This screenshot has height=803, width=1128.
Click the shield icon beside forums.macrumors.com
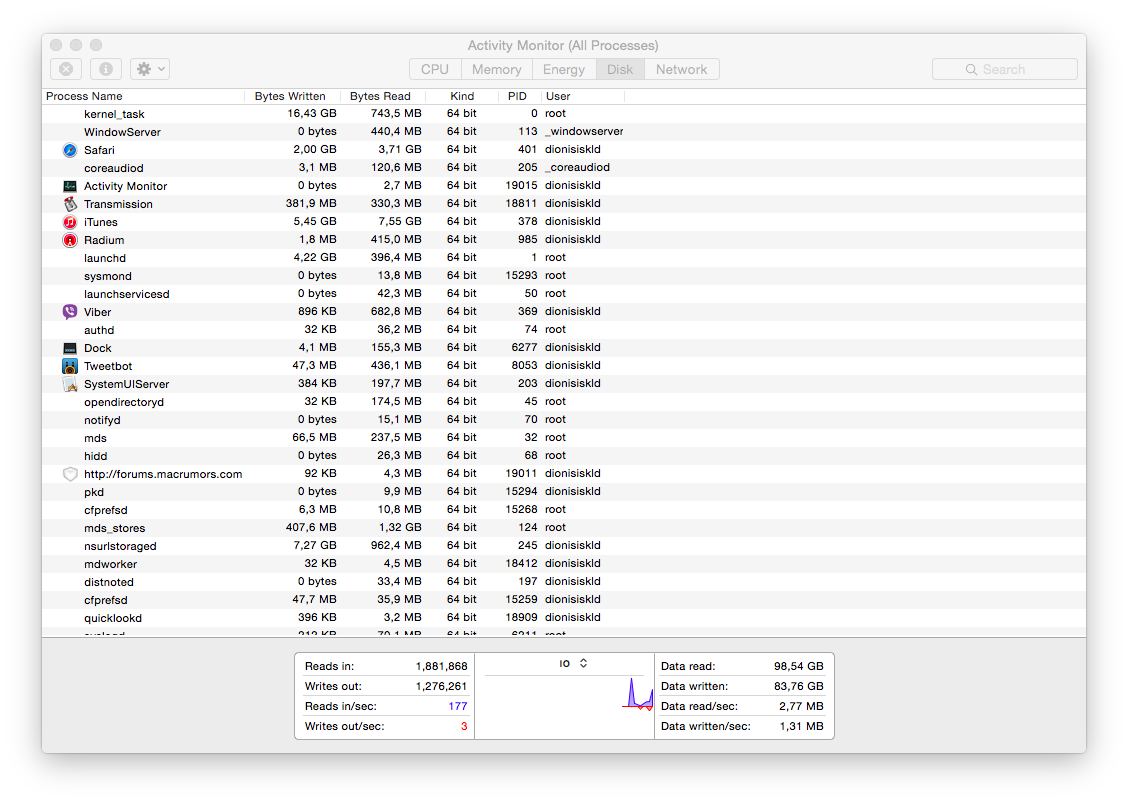point(70,473)
